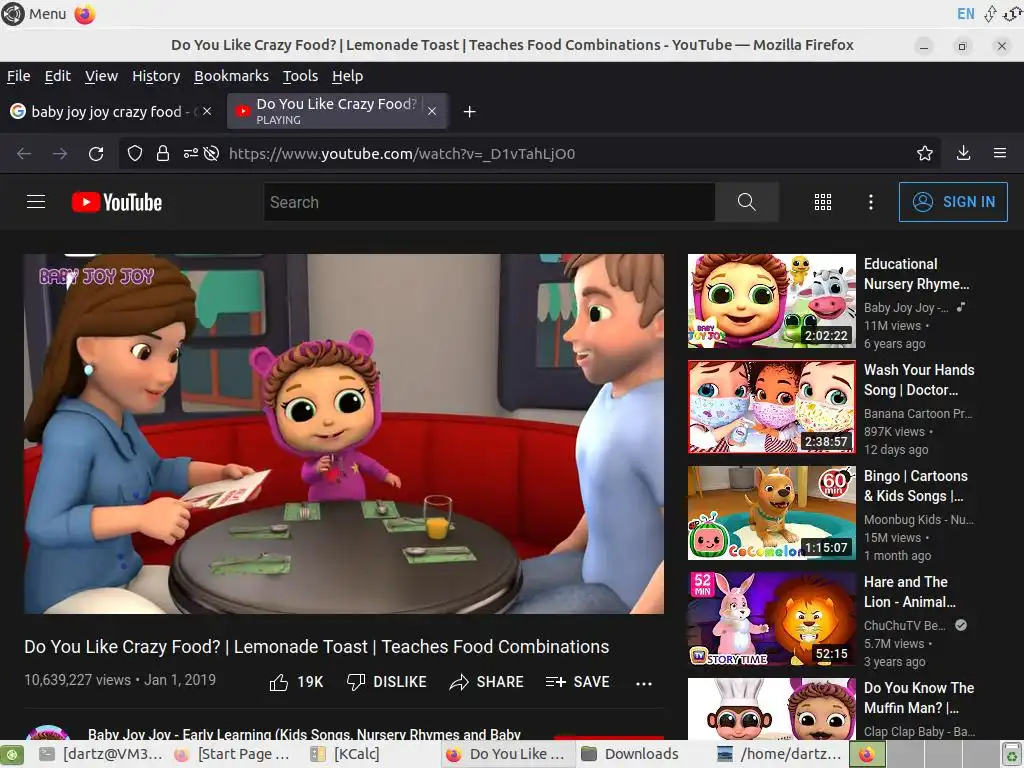Open the KCalc taskbar entry

click(x=346, y=754)
